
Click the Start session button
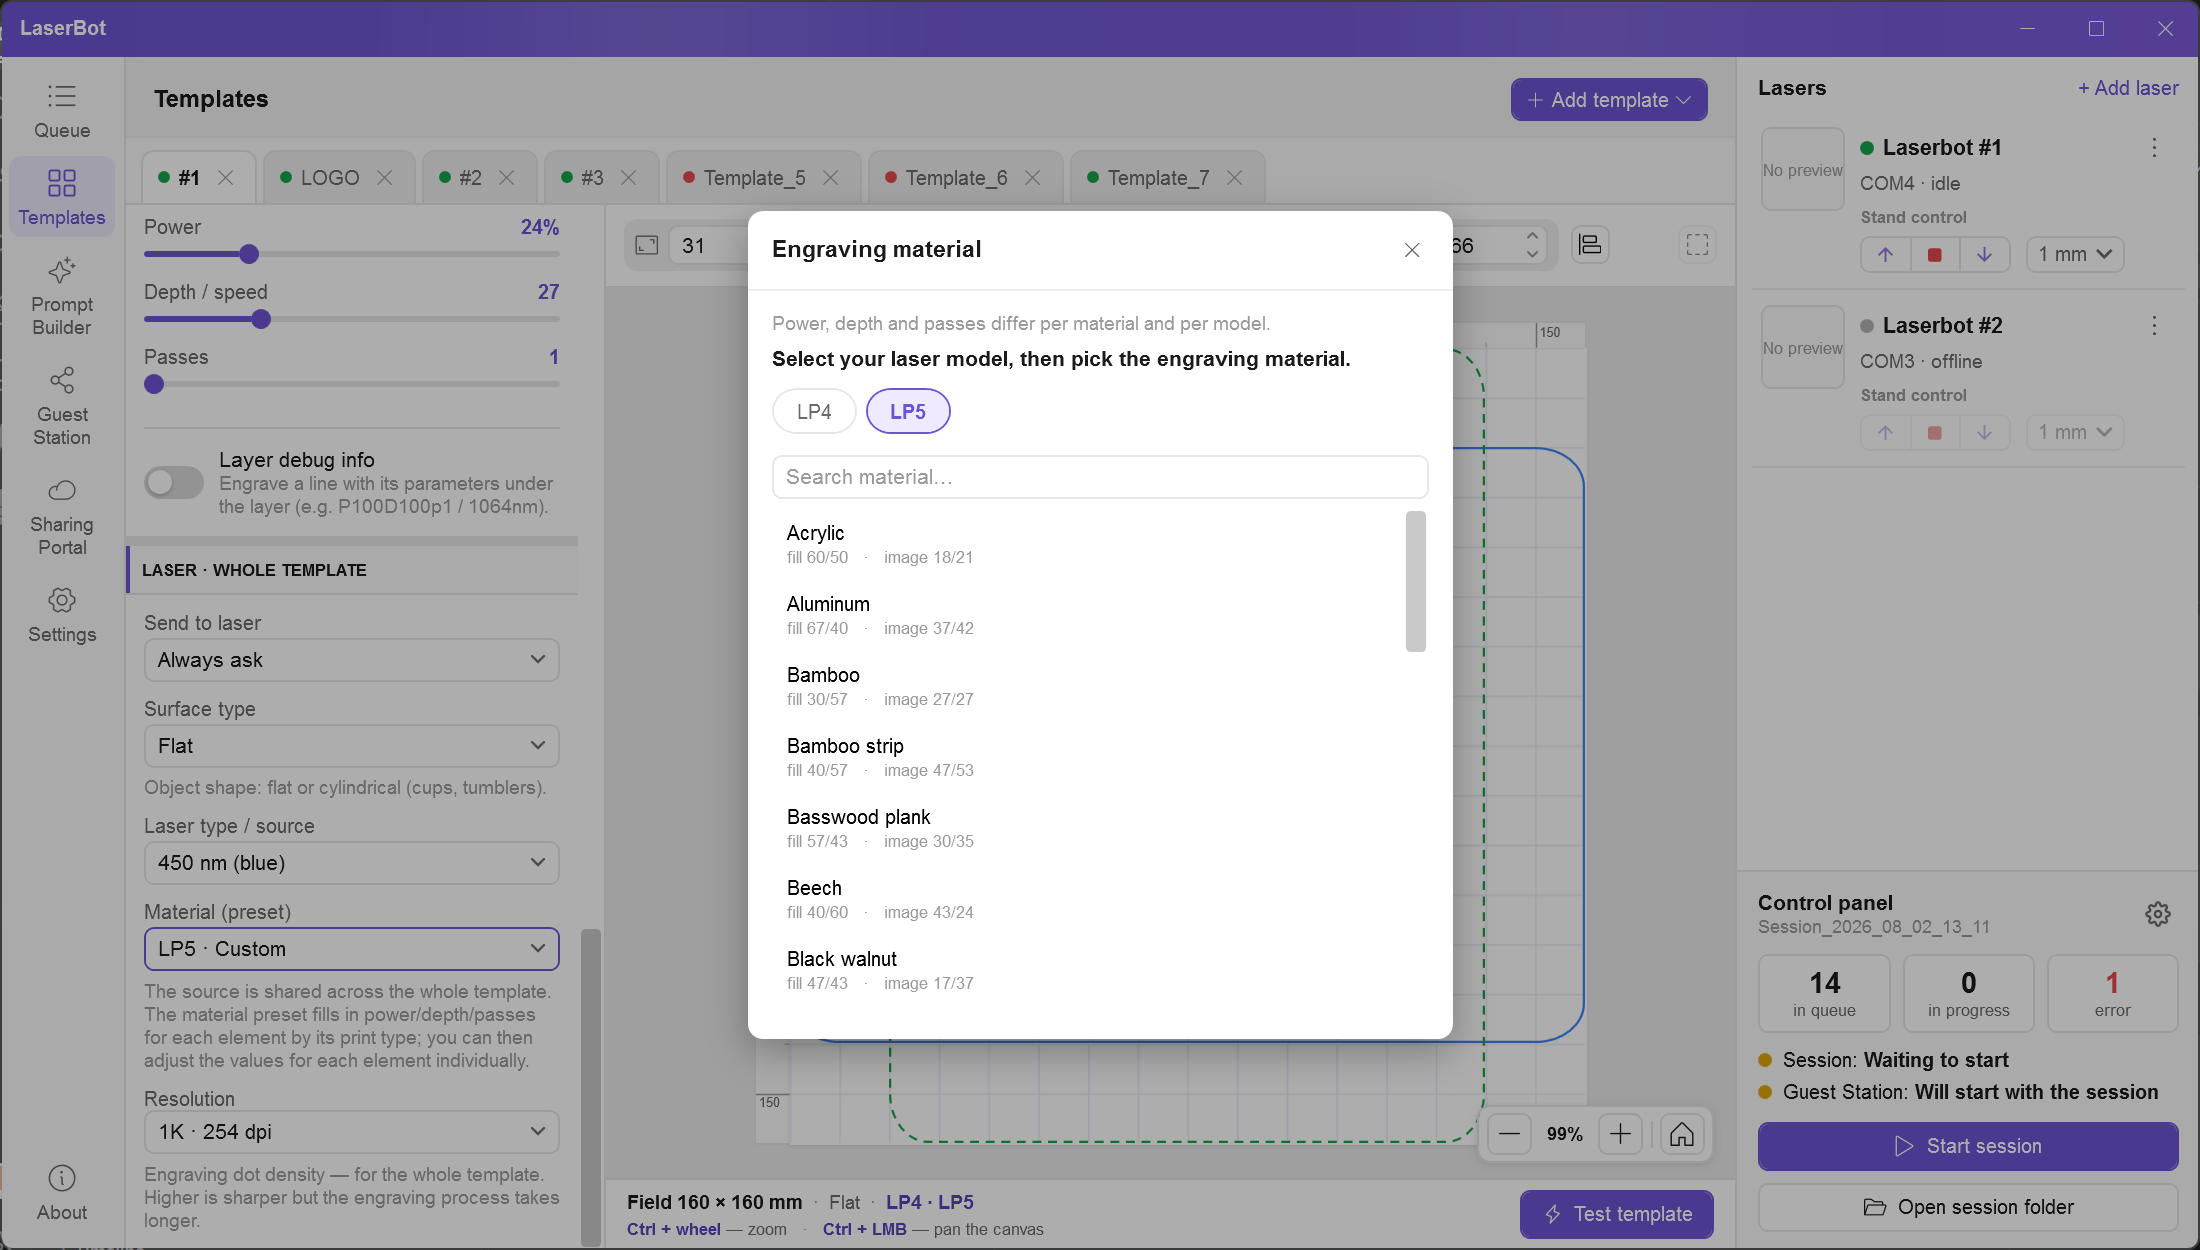click(1968, 1146)
